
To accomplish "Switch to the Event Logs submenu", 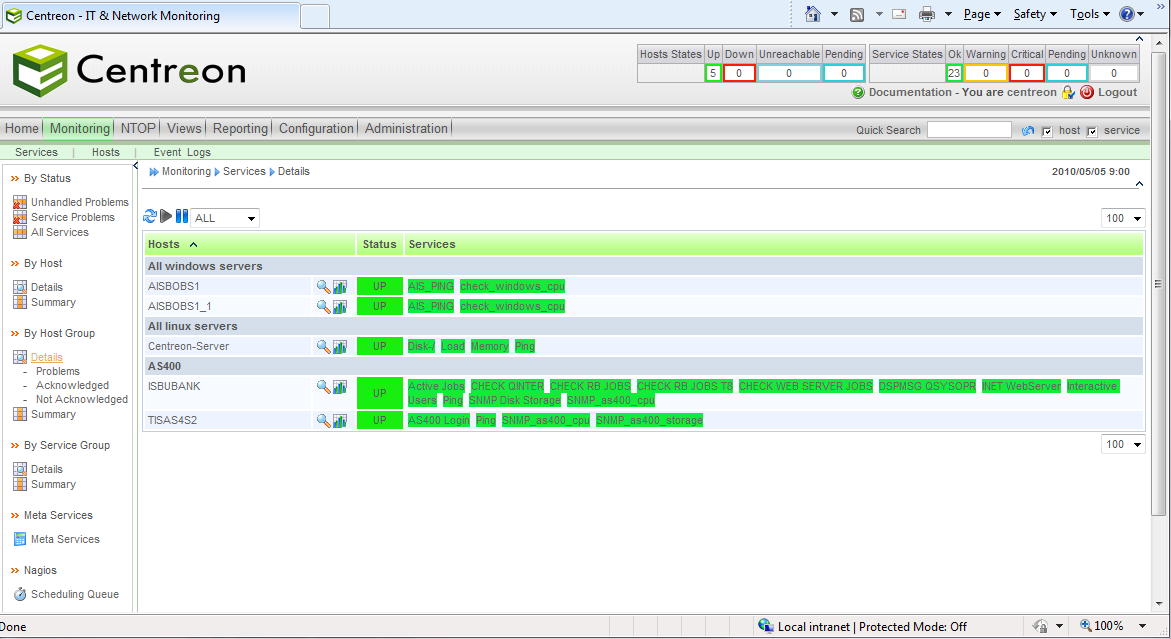I will (182, 152).
